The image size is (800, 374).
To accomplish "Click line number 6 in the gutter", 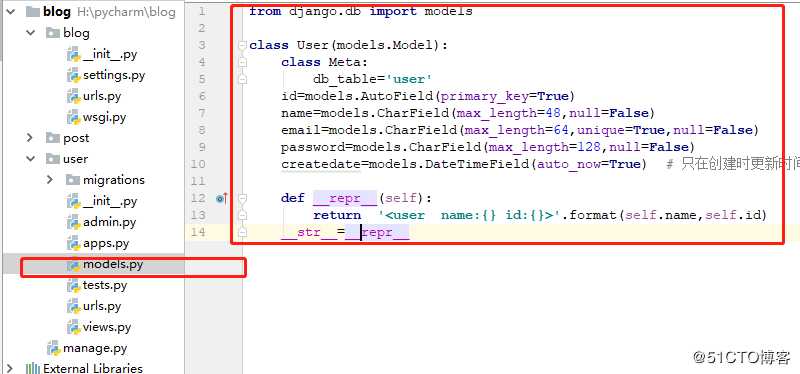I will [203, 96].
